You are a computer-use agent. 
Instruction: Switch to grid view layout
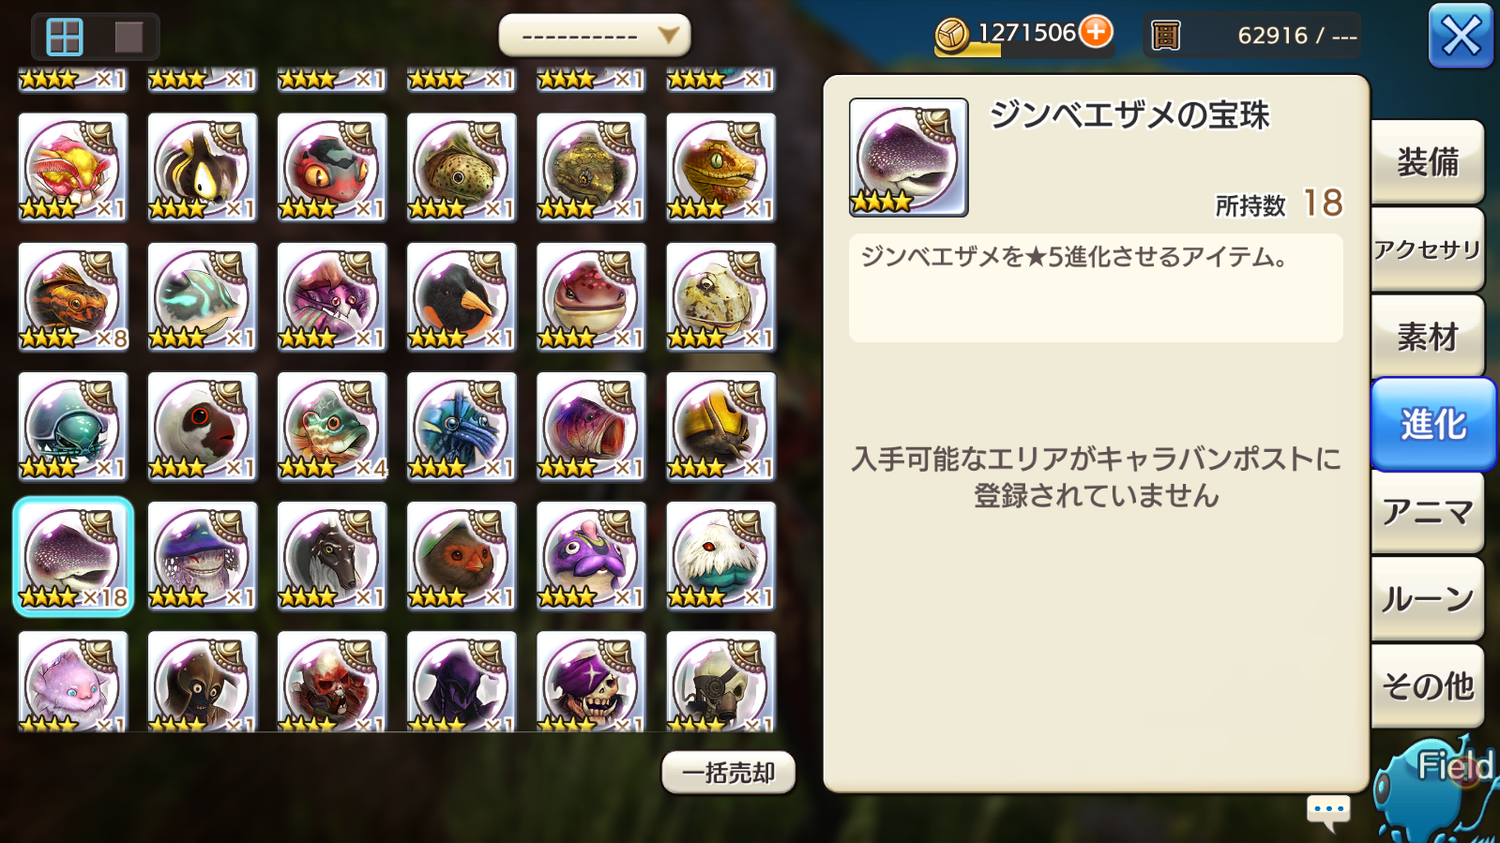click(x=65, y=37)
